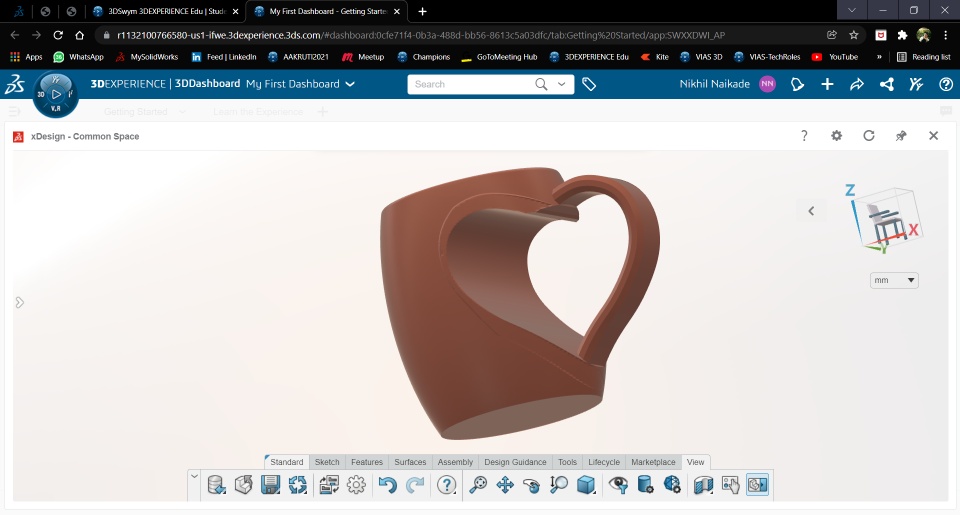Open the YouTube bookmark
The height and width of the screenshot is (515, 960).
pos(834,57)
